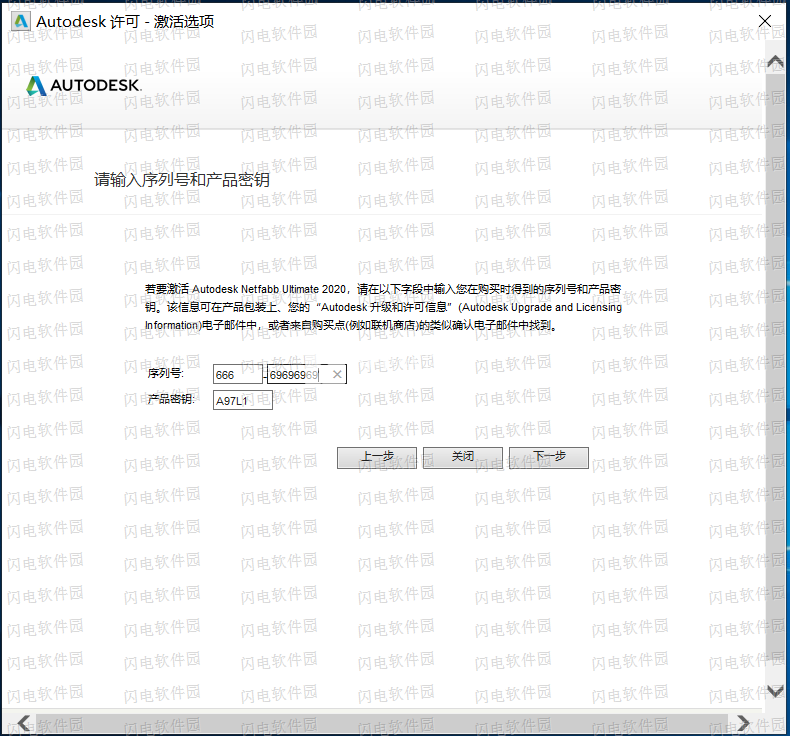The width and height of the screenshot is (790, 736).
Task: Clear the serial number field with X
Action: pos(337,374)
